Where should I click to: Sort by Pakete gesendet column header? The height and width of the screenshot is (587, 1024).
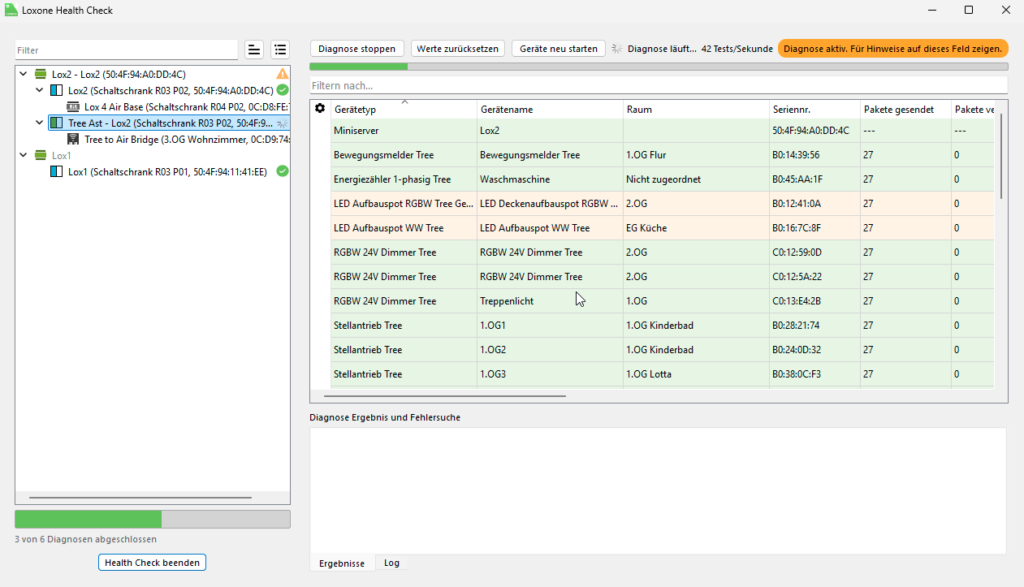905,109
